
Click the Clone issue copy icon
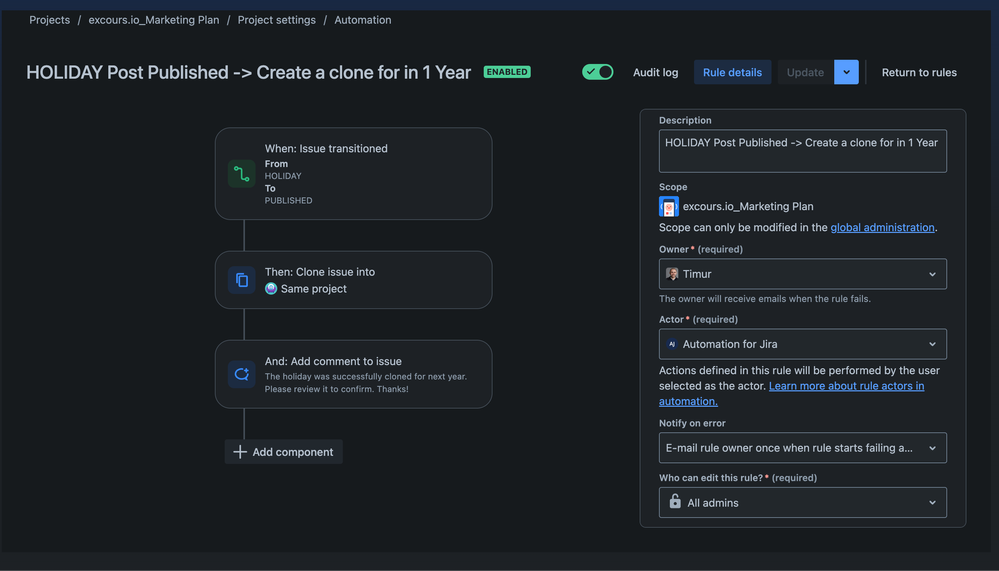241,280
